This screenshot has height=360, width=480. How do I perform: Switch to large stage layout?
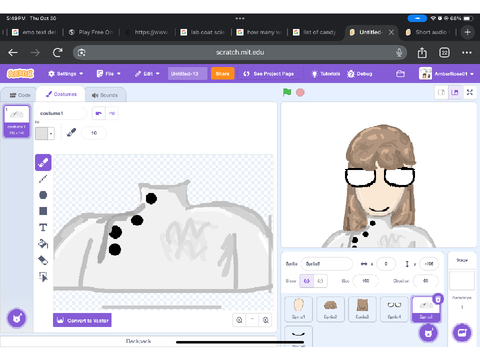[x=455, y=92]
